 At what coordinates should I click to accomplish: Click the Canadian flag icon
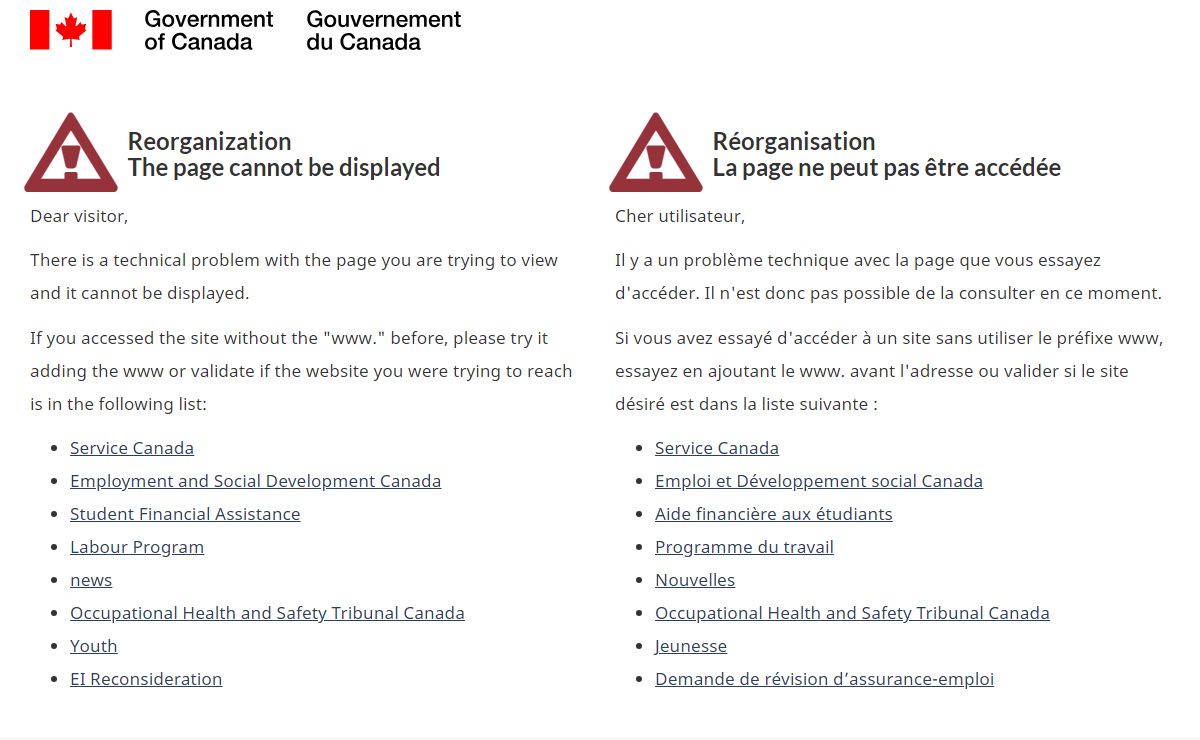tap(70, 30)
